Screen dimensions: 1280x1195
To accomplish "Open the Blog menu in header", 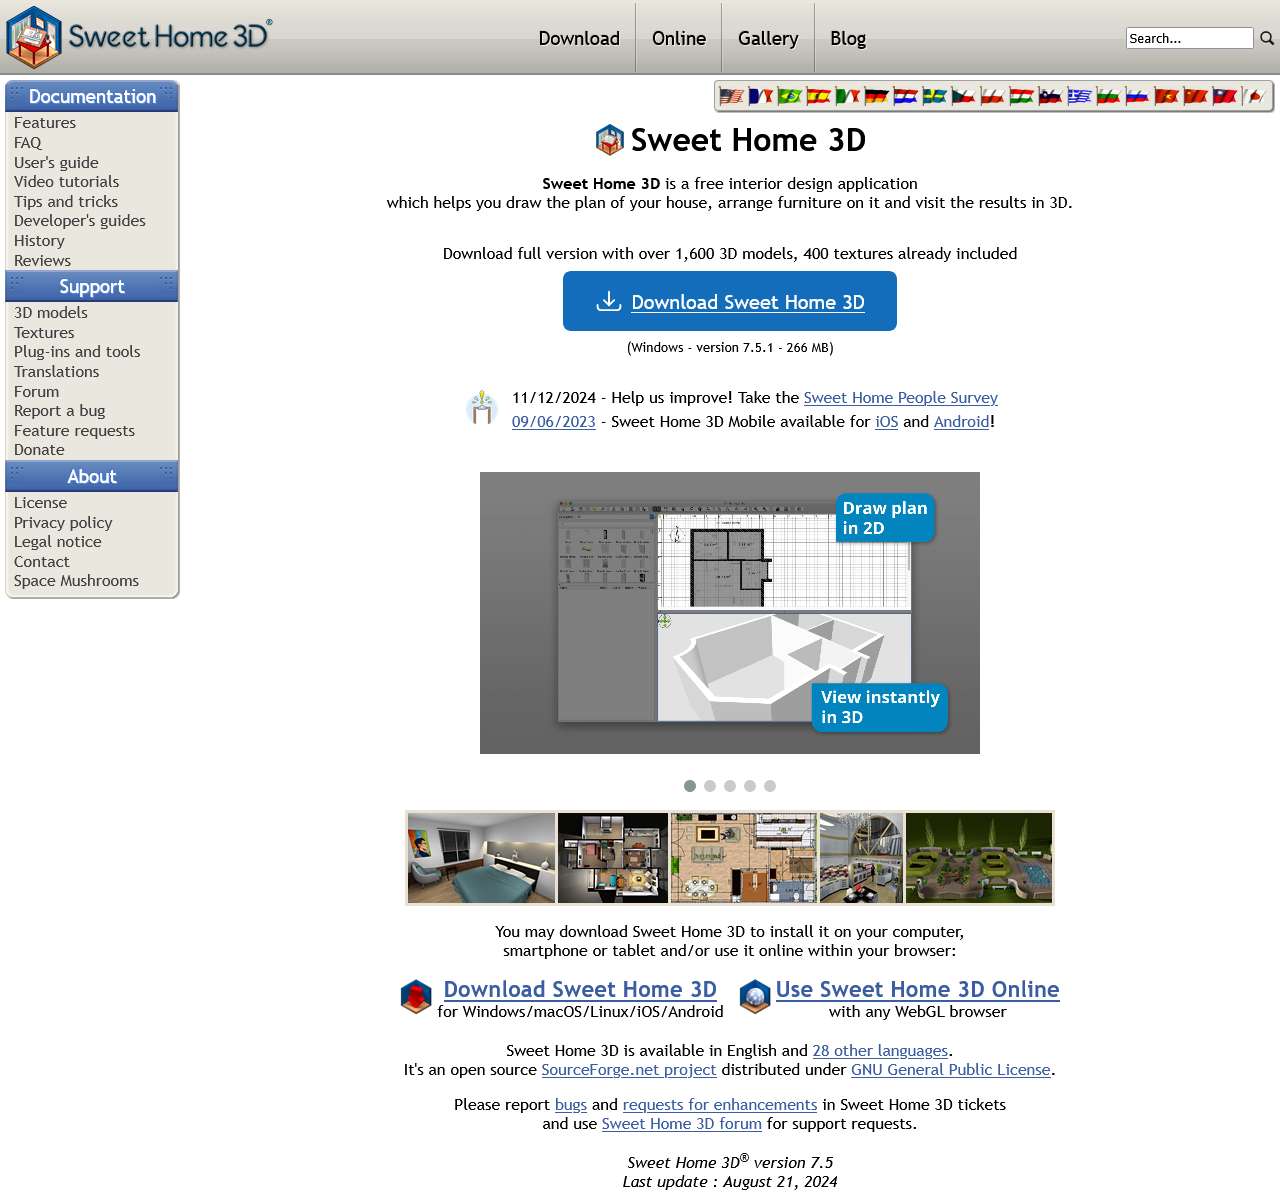I will (848, 38).
